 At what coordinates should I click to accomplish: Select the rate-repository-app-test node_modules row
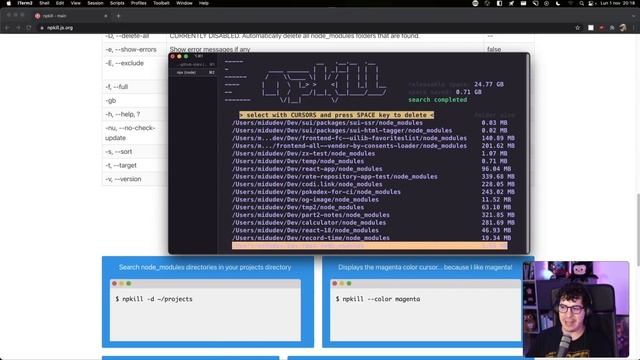(x=373, y=177)
